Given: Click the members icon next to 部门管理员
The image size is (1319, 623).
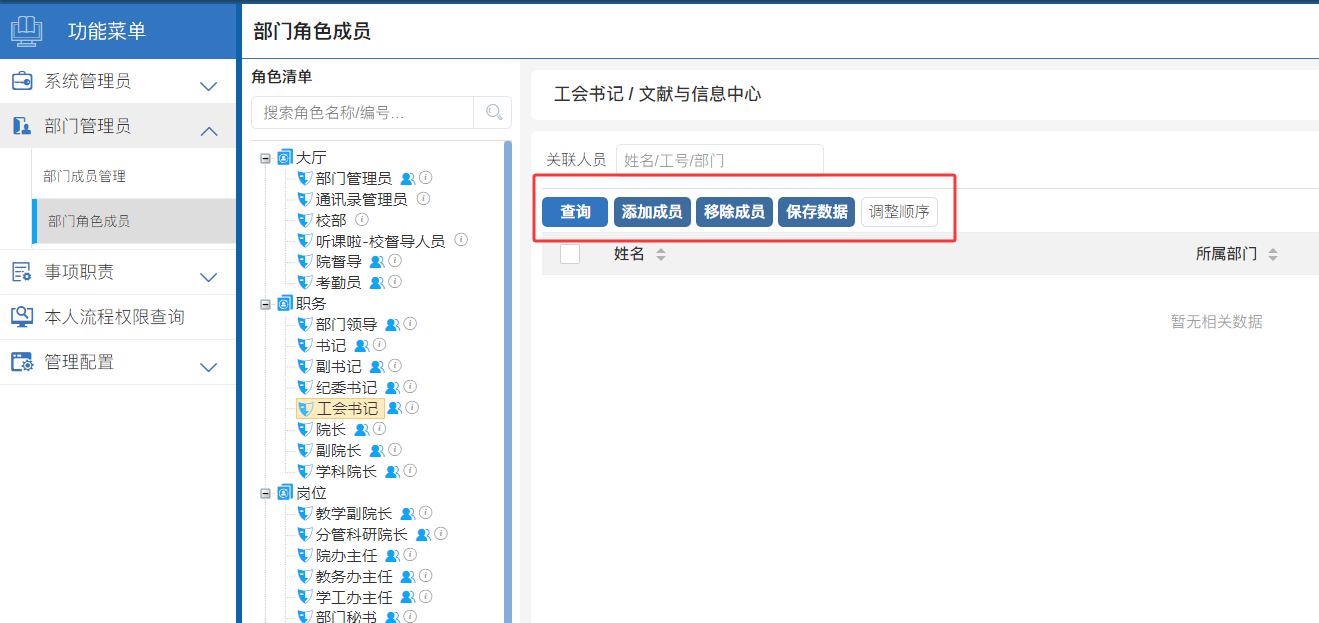Looking at the screenshot, I should click(x=407, y=179).
